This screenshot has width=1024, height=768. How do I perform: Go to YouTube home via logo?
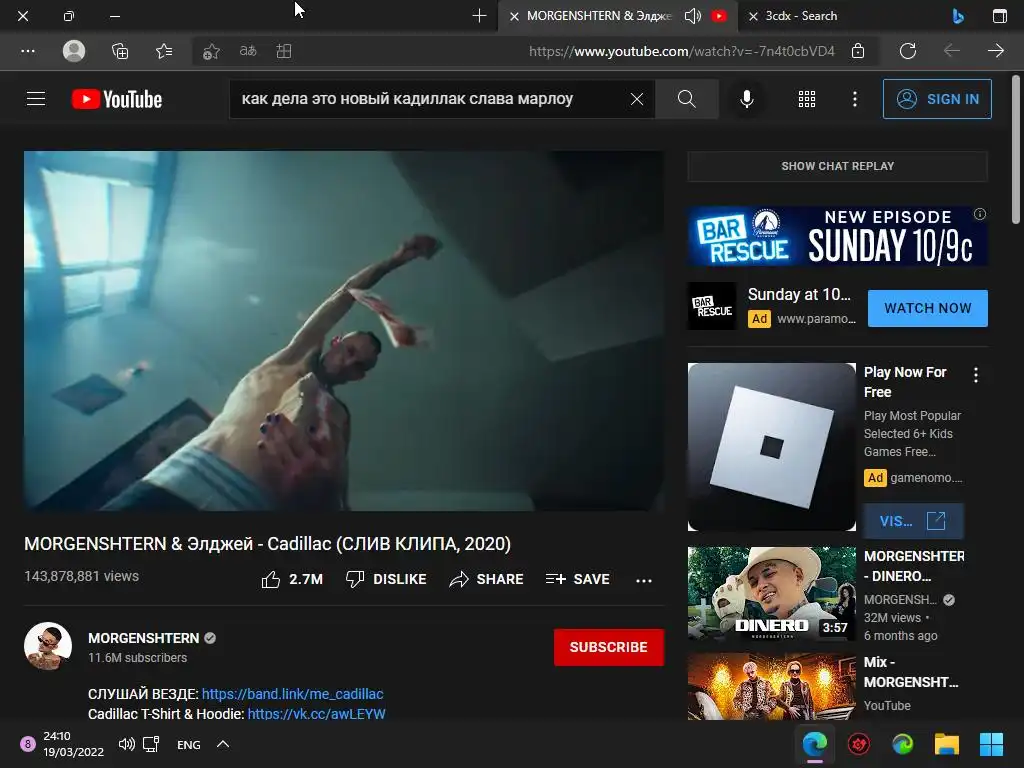116,99
